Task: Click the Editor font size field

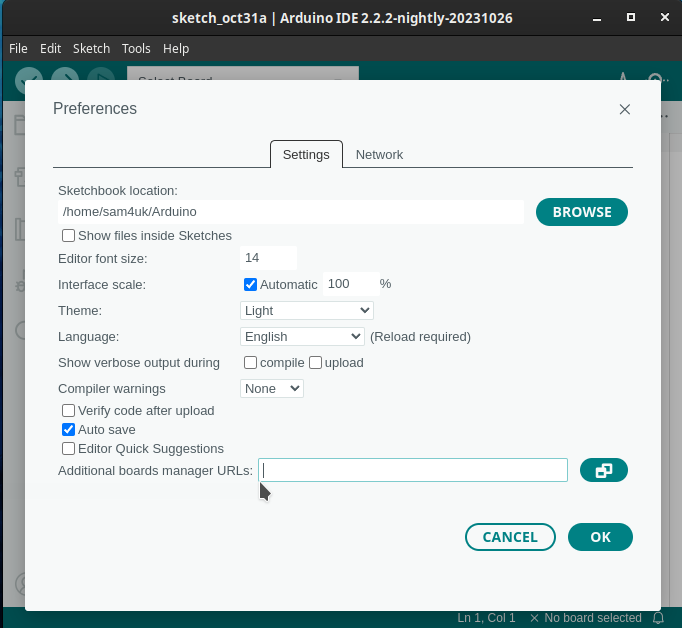Action: click(x=268, y=258)
